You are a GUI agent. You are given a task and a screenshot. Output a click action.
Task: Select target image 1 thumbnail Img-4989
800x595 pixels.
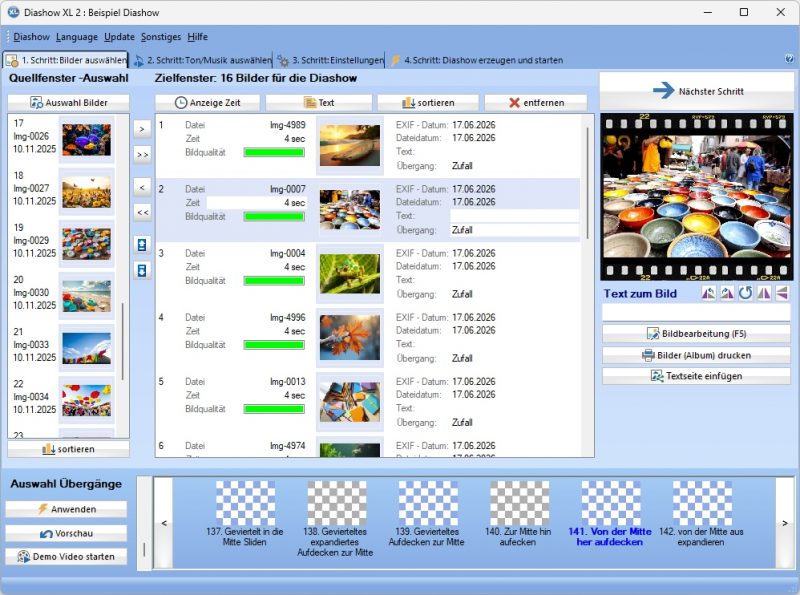[x=349, y=145]
